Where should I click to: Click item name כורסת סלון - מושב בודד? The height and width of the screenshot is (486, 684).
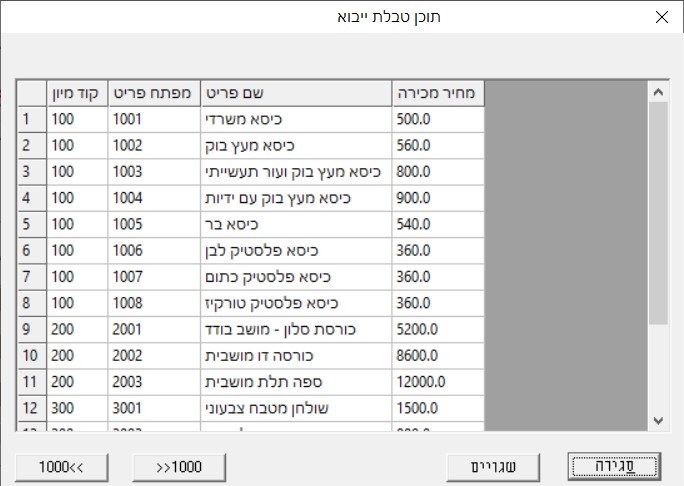click(296, 329)
